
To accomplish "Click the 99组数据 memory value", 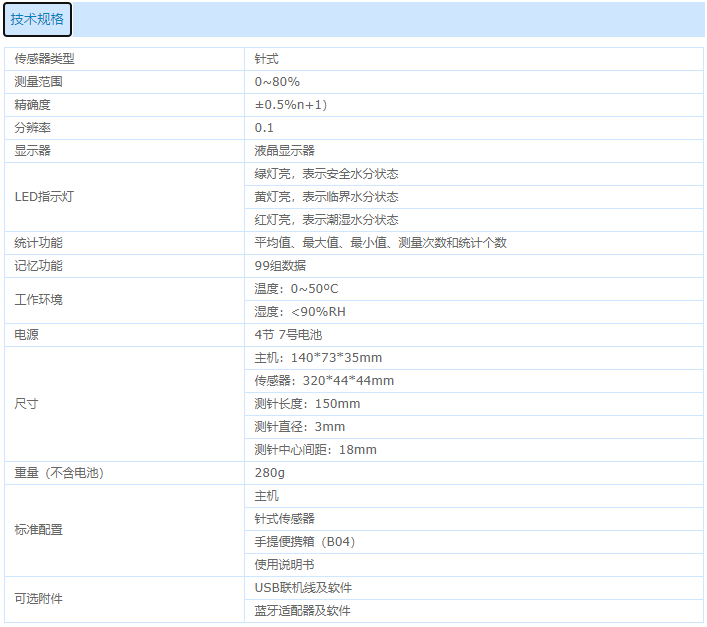I will tap(280, 266).
